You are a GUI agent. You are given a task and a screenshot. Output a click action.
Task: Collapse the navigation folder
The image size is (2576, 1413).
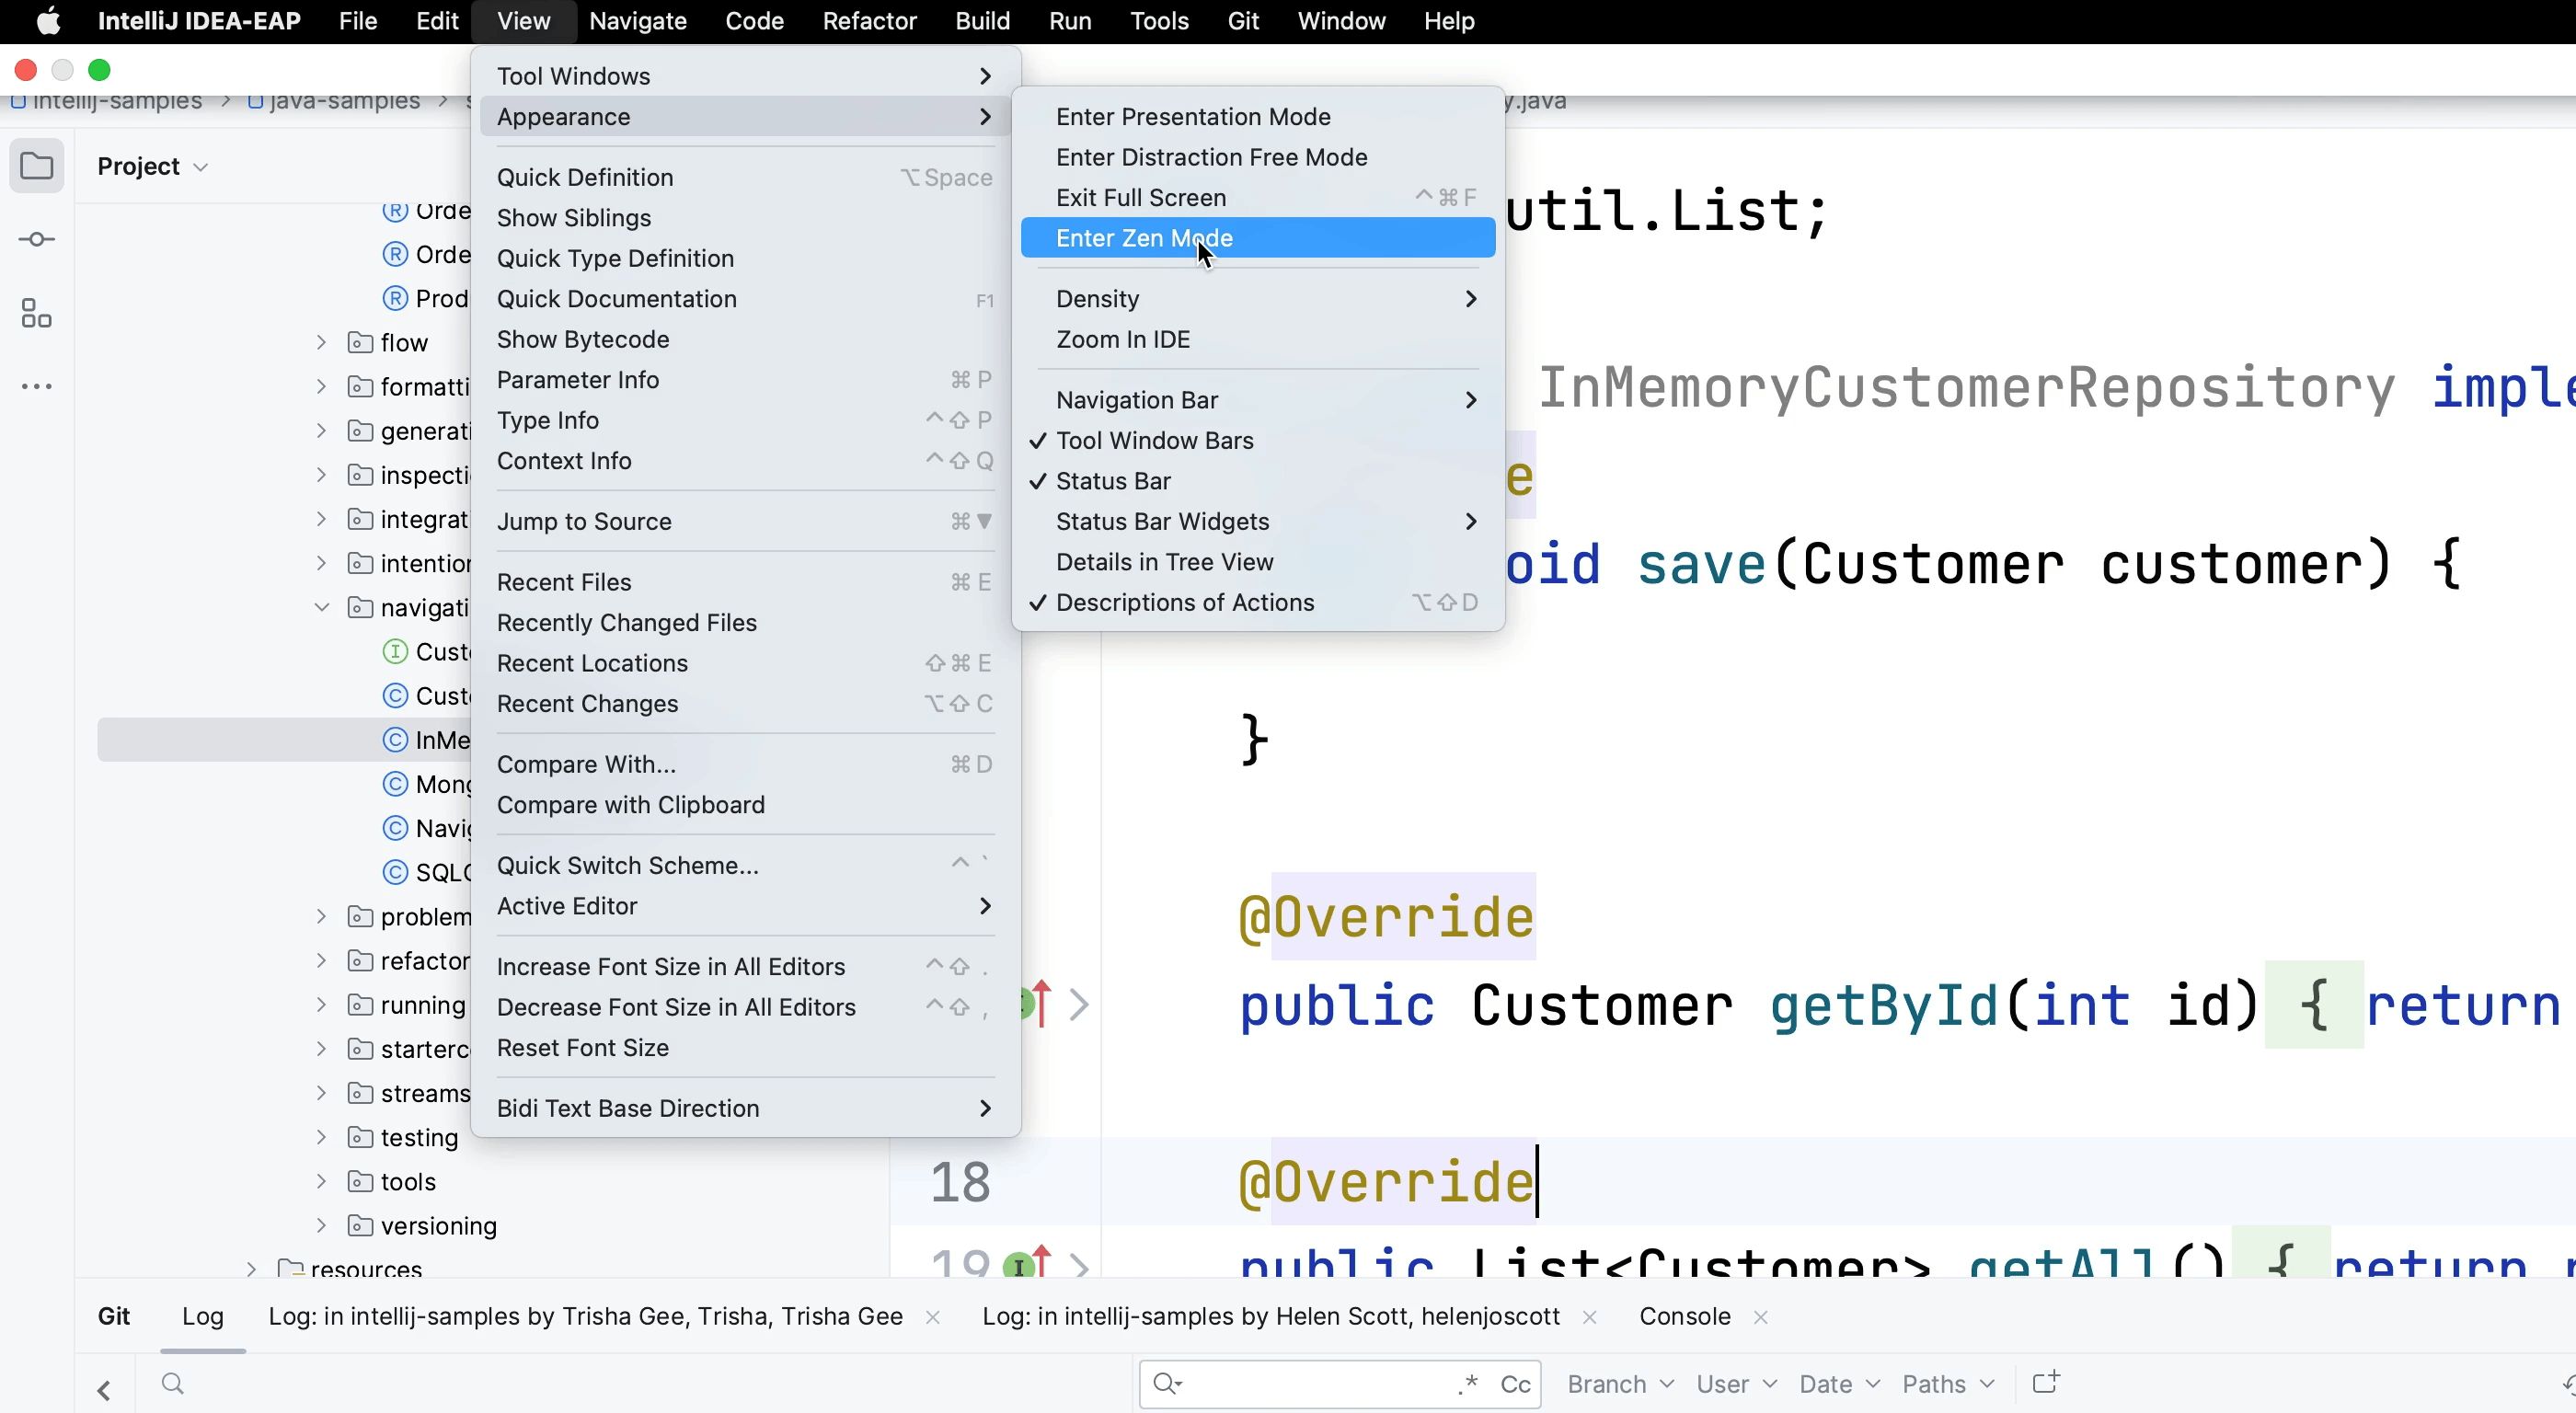pyautogui.click(x=321, y=607)
